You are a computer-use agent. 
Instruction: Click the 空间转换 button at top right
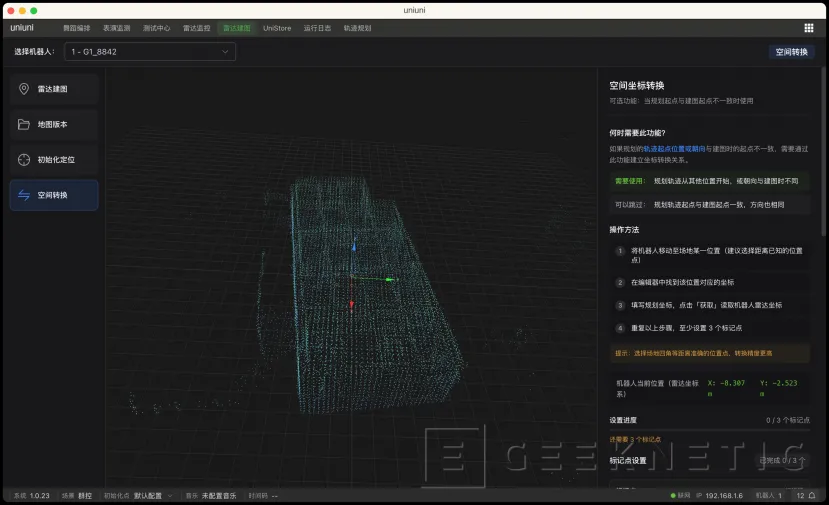coord(791,52)
